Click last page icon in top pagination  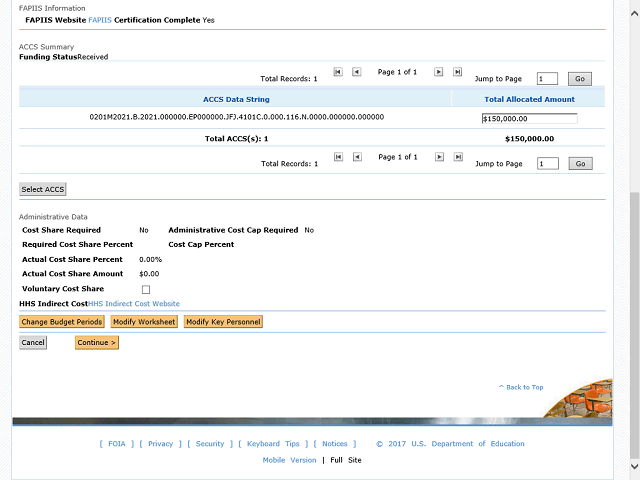[x=458, y=72]
